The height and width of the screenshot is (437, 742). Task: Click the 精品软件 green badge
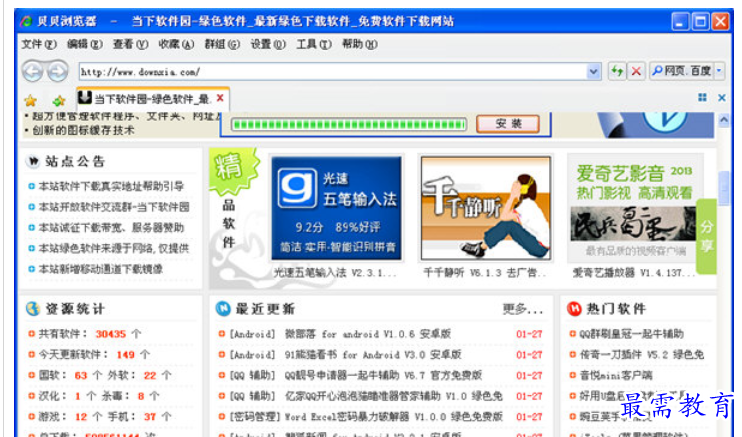tap(233, 171)
